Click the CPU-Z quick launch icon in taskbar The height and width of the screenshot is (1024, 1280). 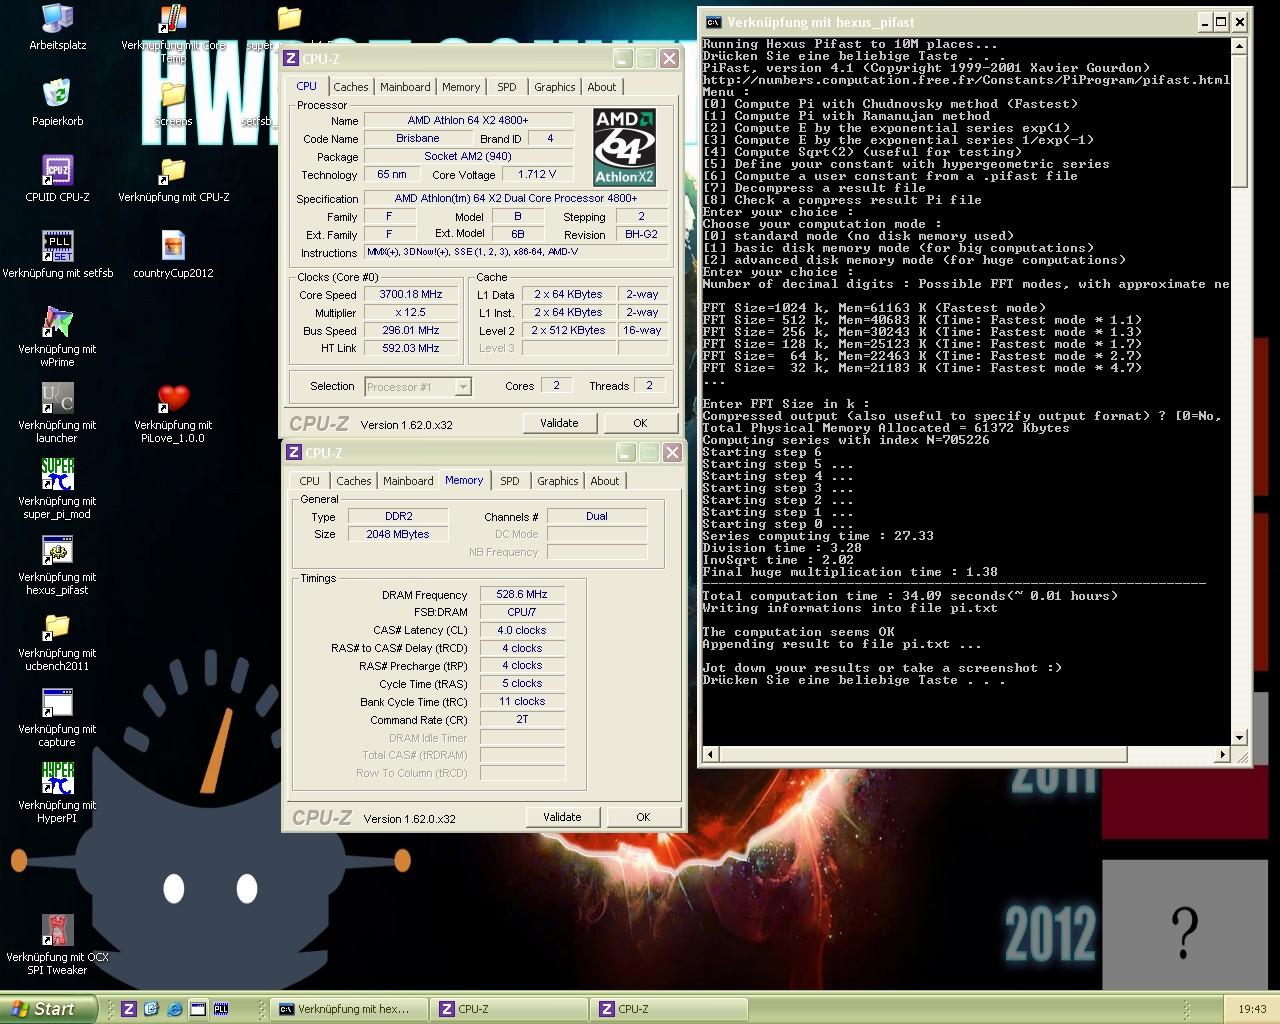coord(128,1009)
